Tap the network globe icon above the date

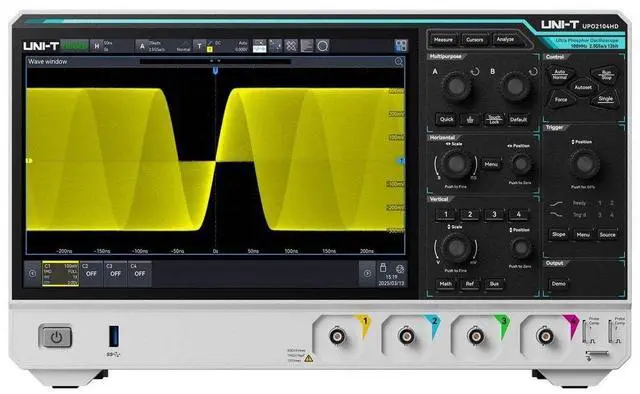pos(400,269)
